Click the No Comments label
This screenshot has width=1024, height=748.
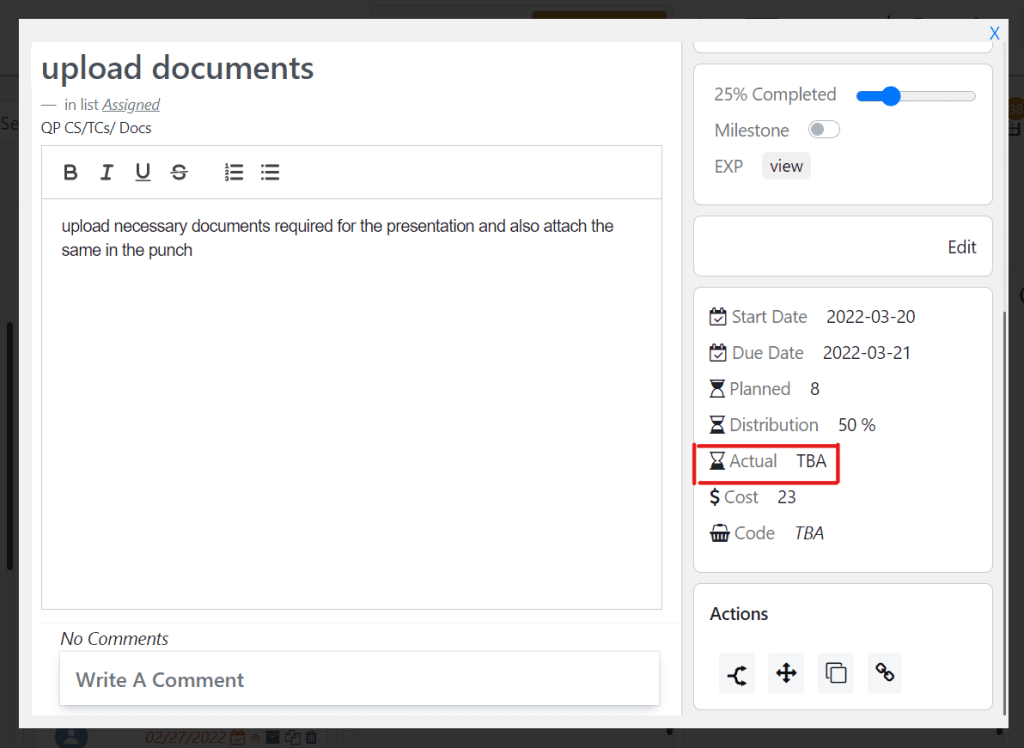pyautogui.click(x=114, y=638)
